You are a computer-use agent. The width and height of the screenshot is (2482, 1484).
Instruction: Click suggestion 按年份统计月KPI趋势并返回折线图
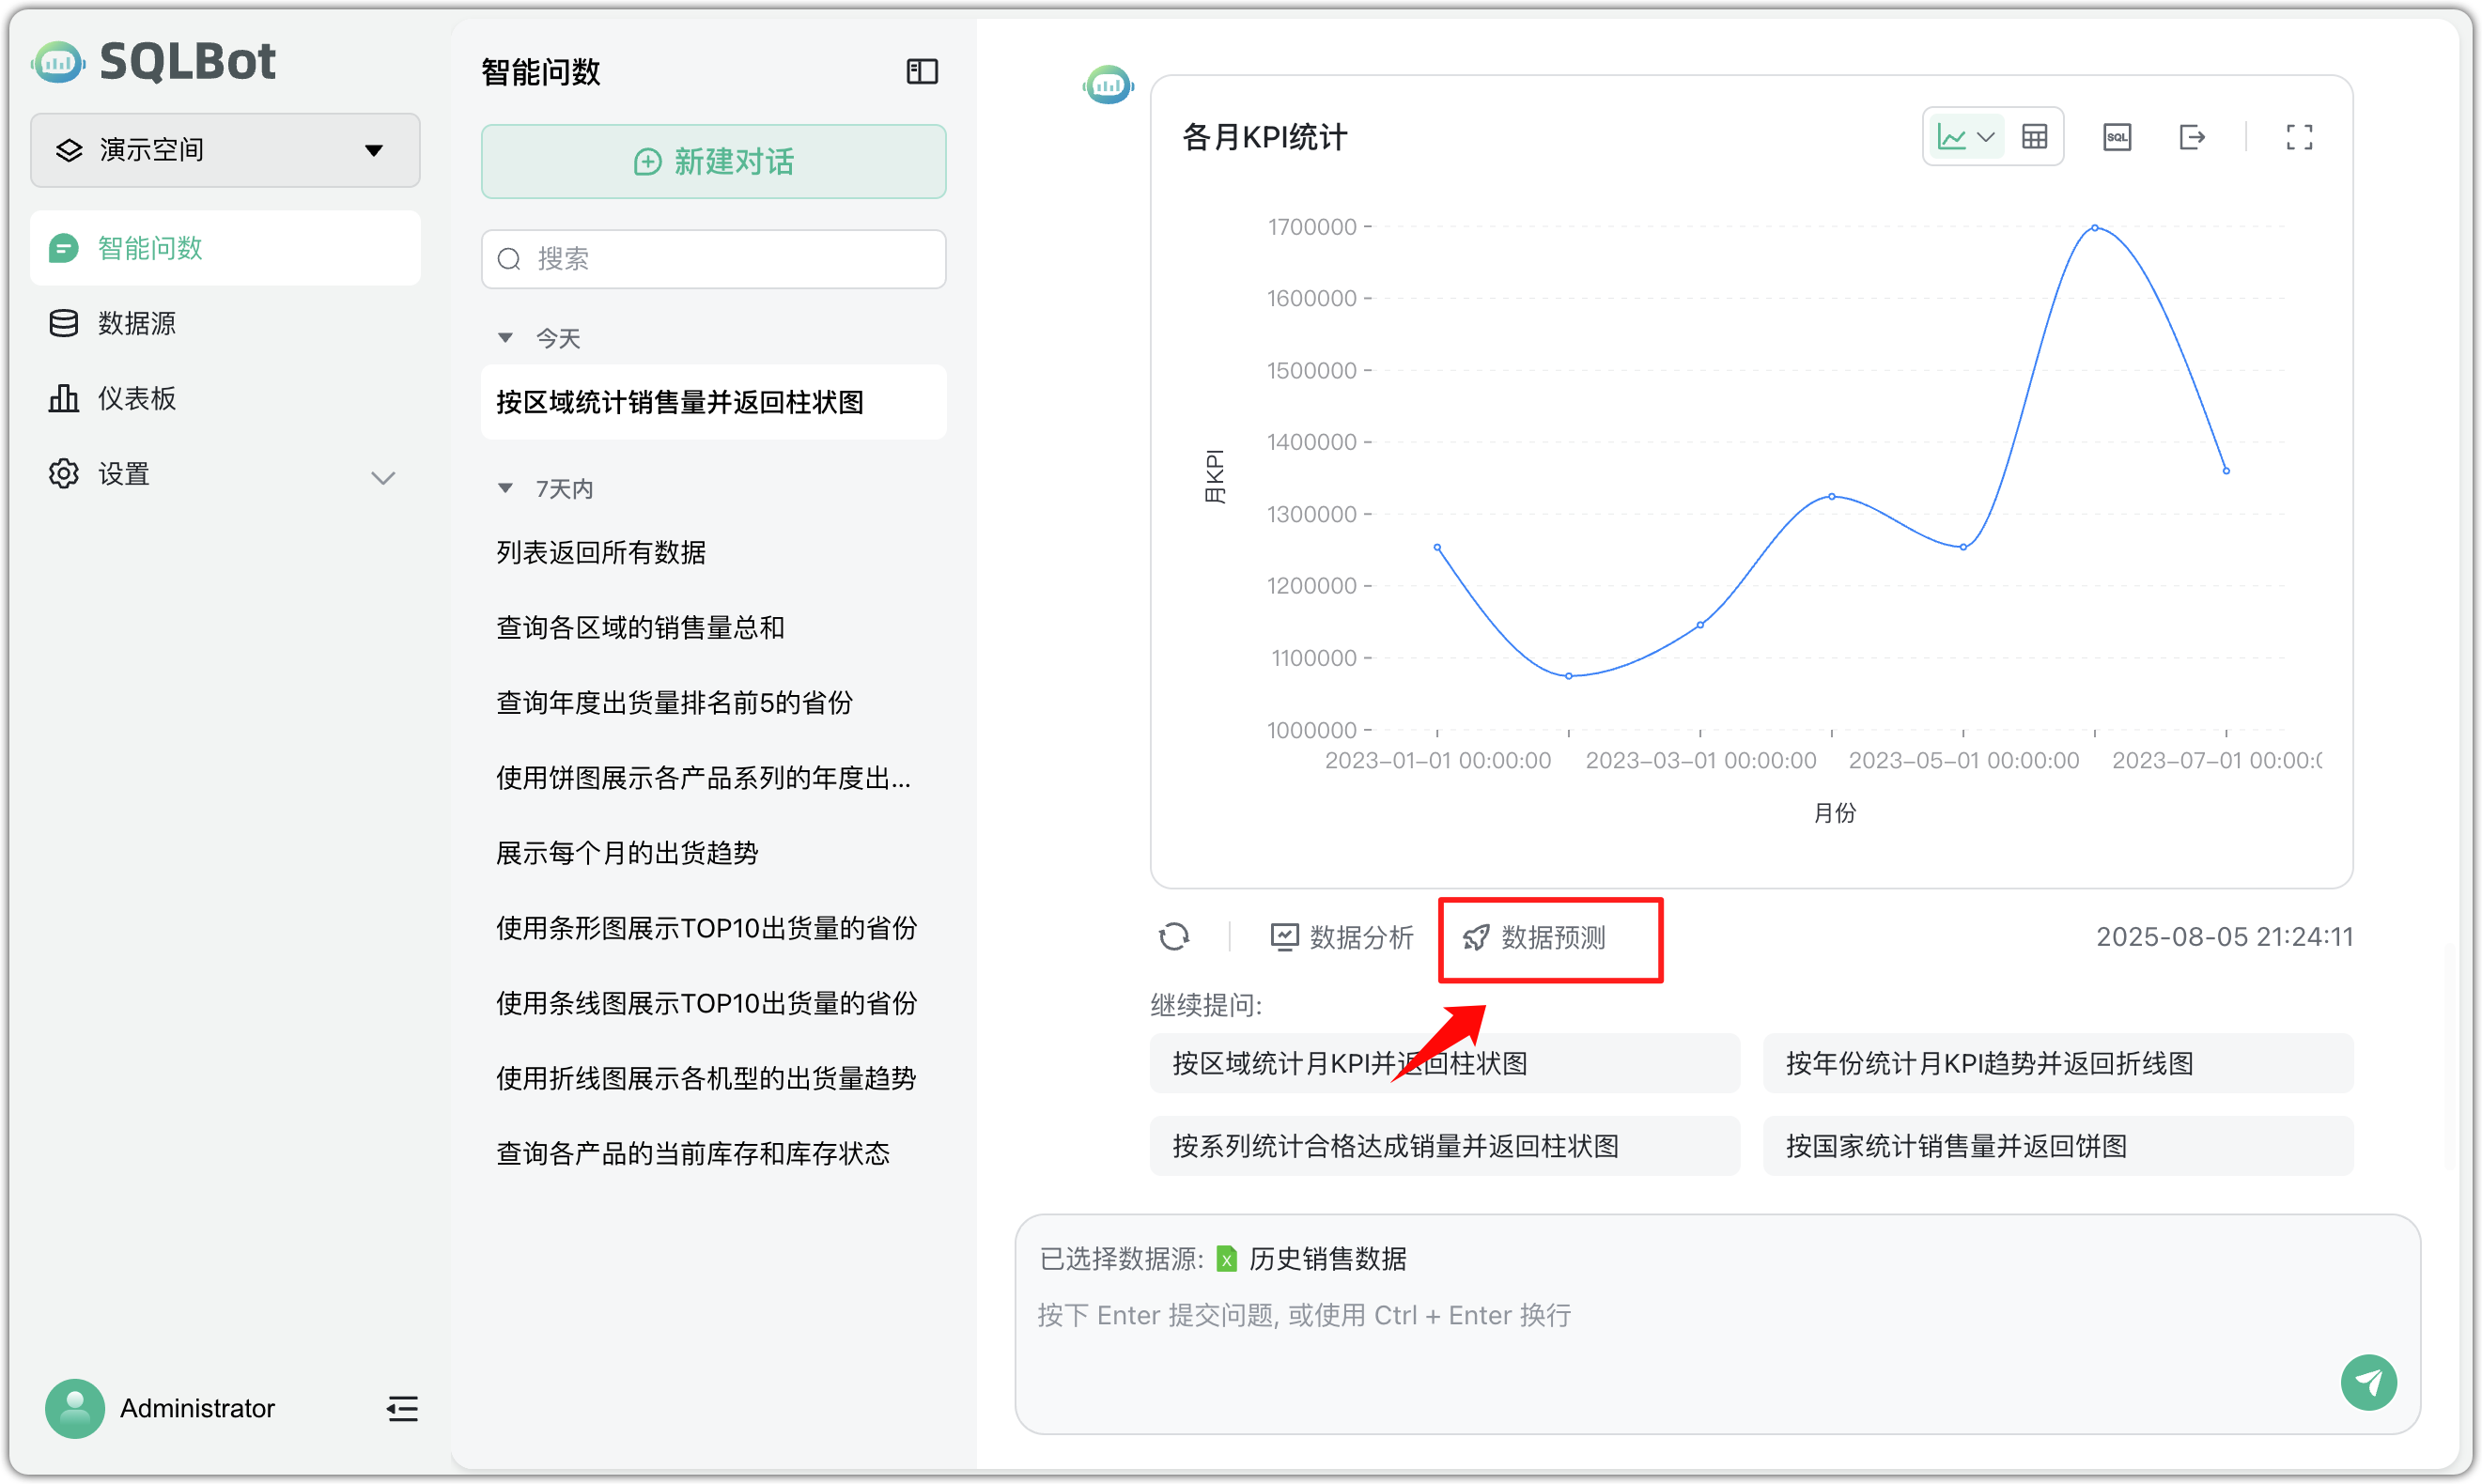pyautogui.click(x=2056, y=1063)
